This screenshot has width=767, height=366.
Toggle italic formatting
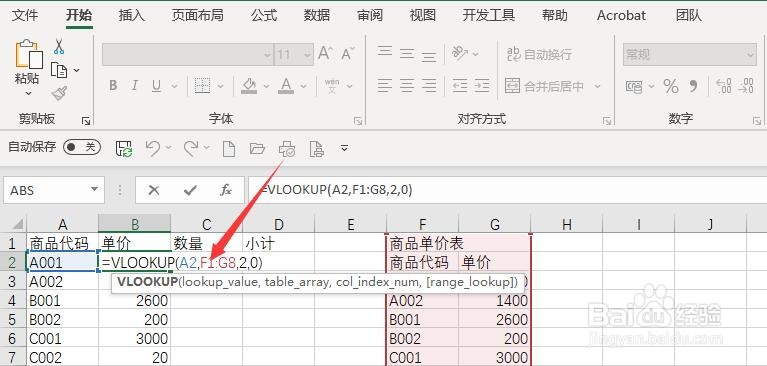(x=135, y=86)
